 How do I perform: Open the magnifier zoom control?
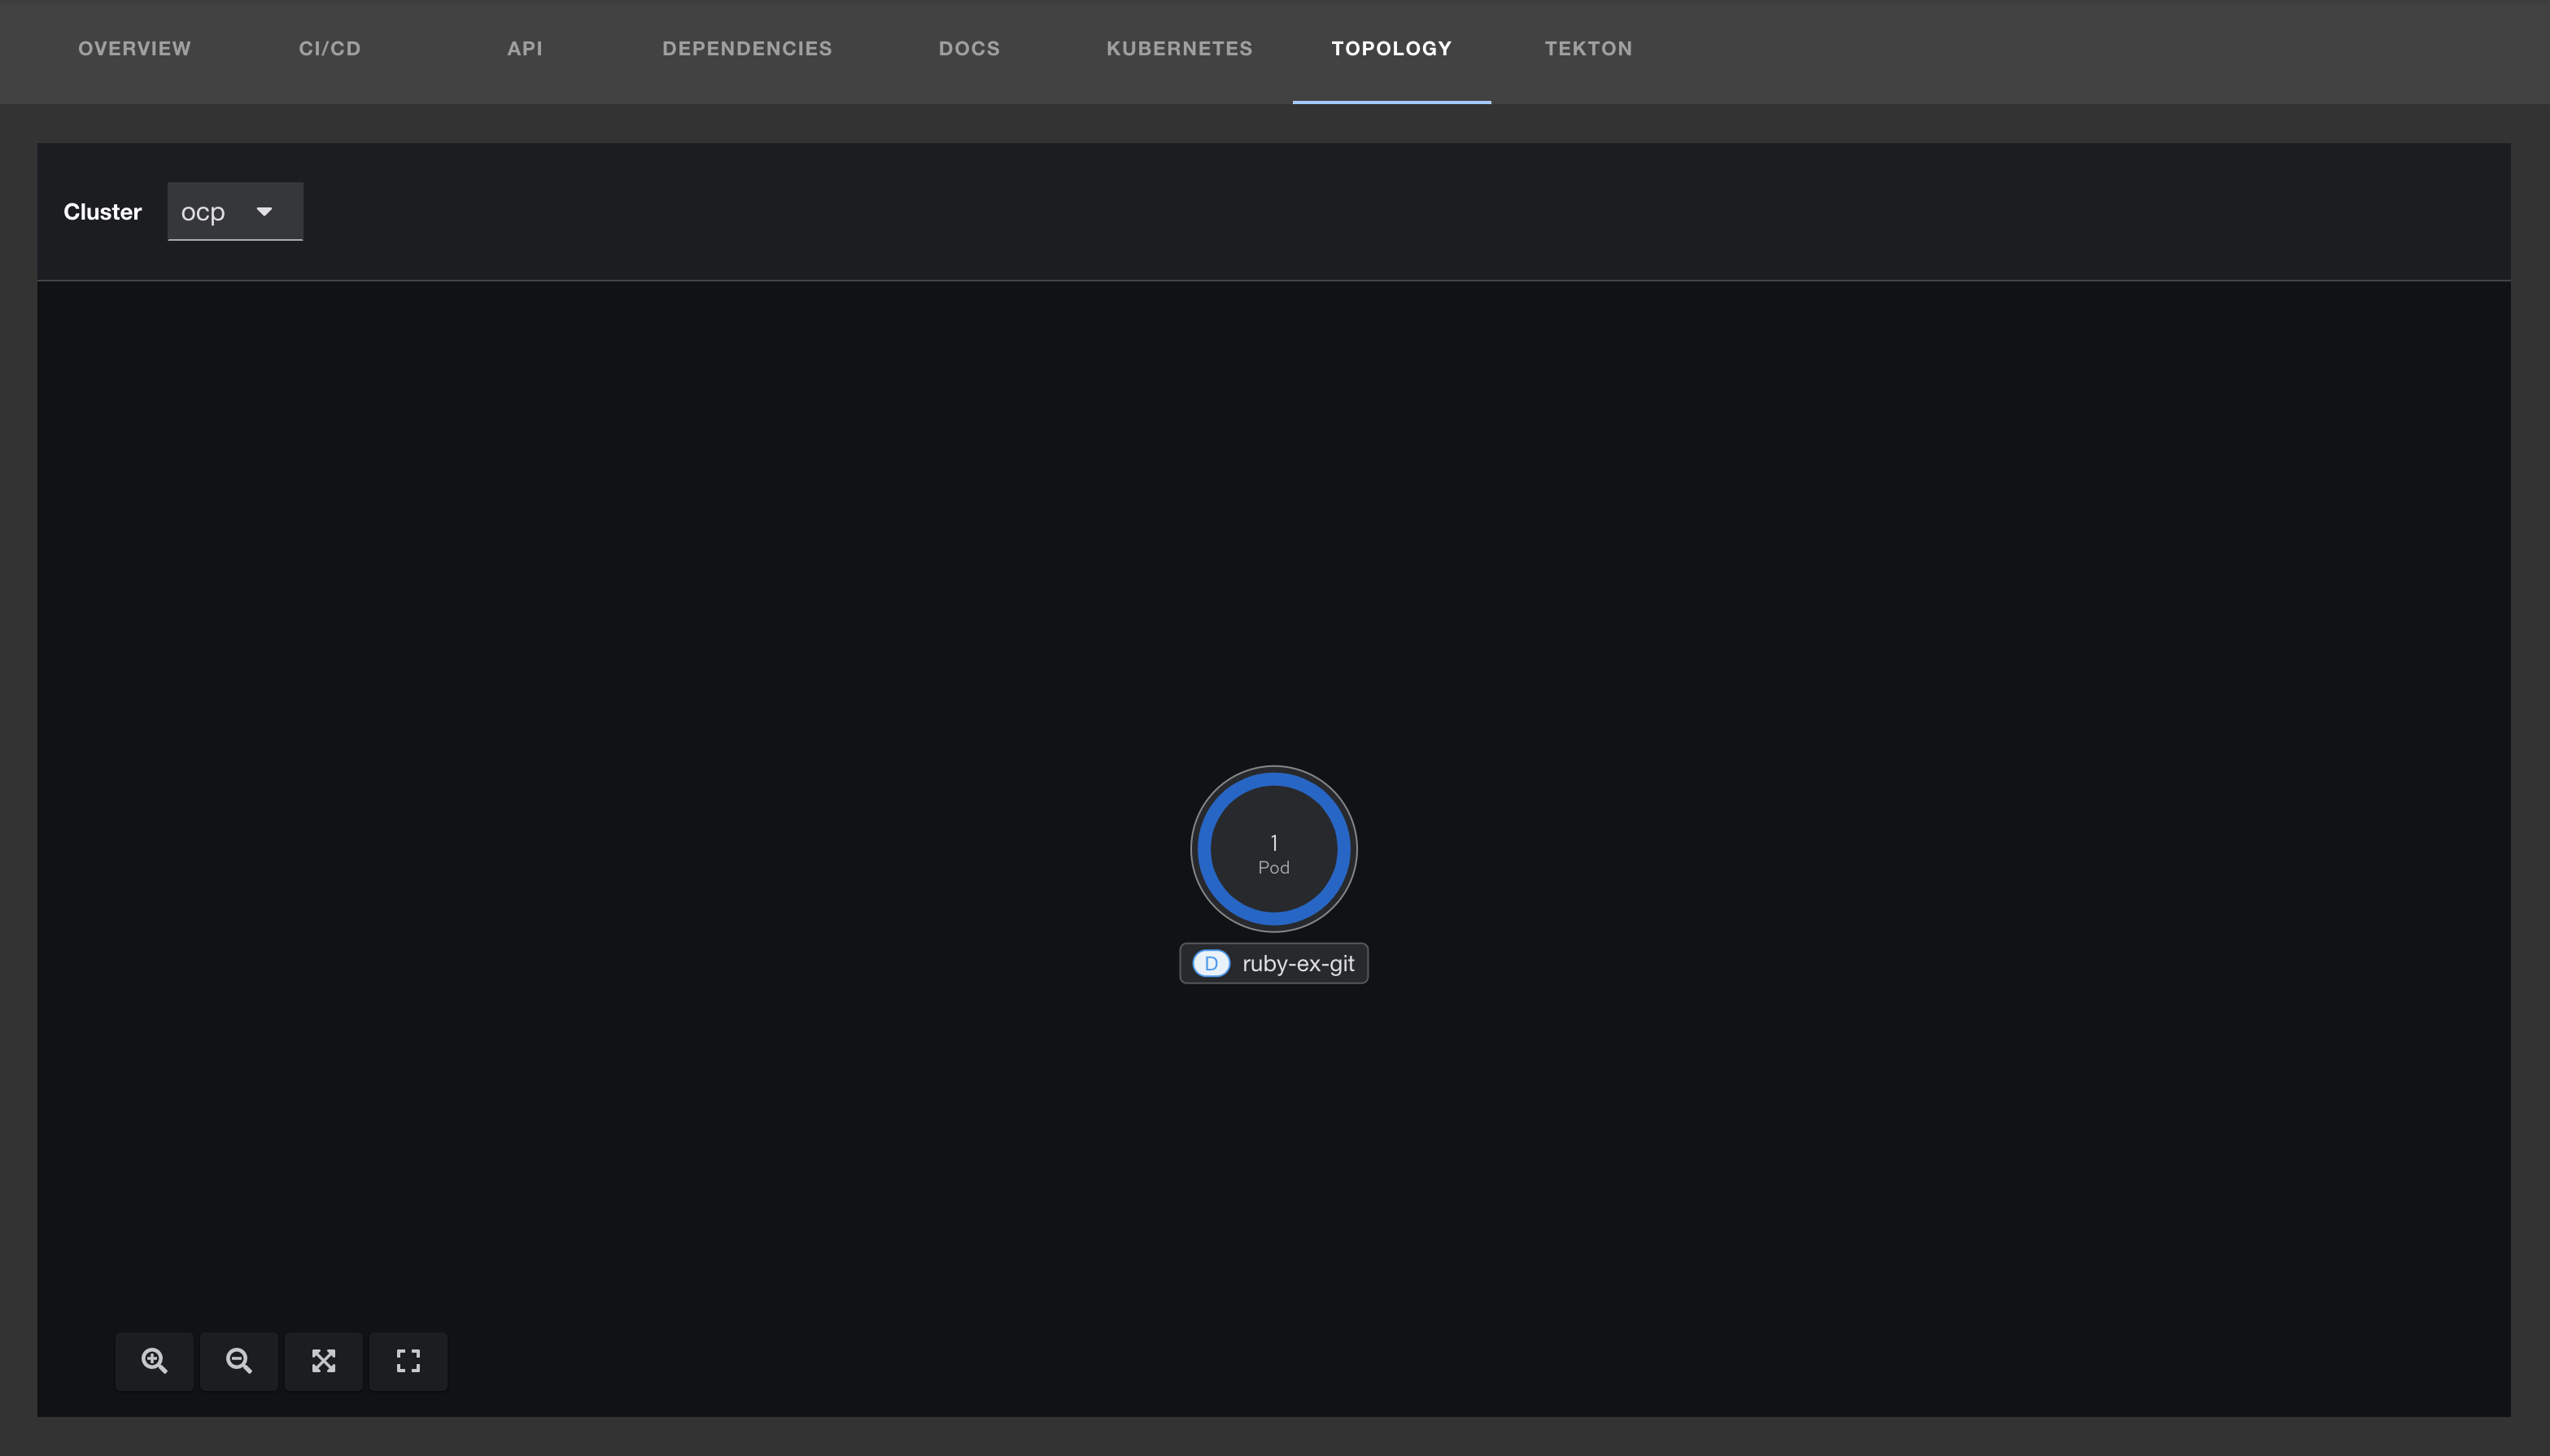pos(154,1360)
